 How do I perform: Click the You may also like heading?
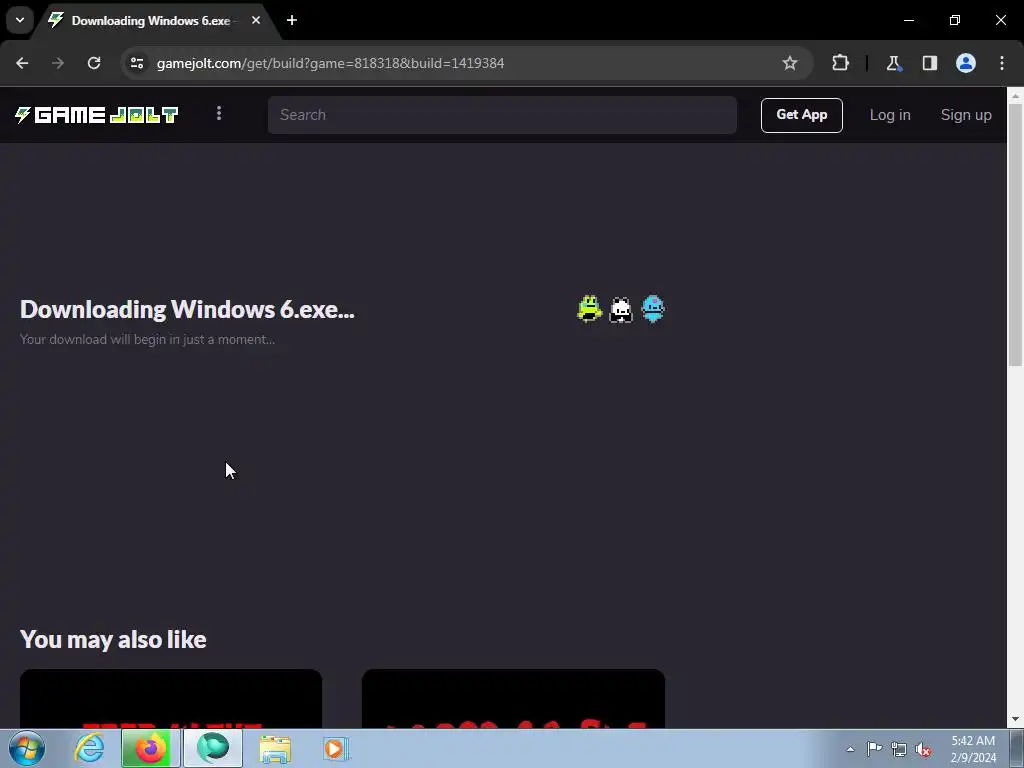point(113,639)
